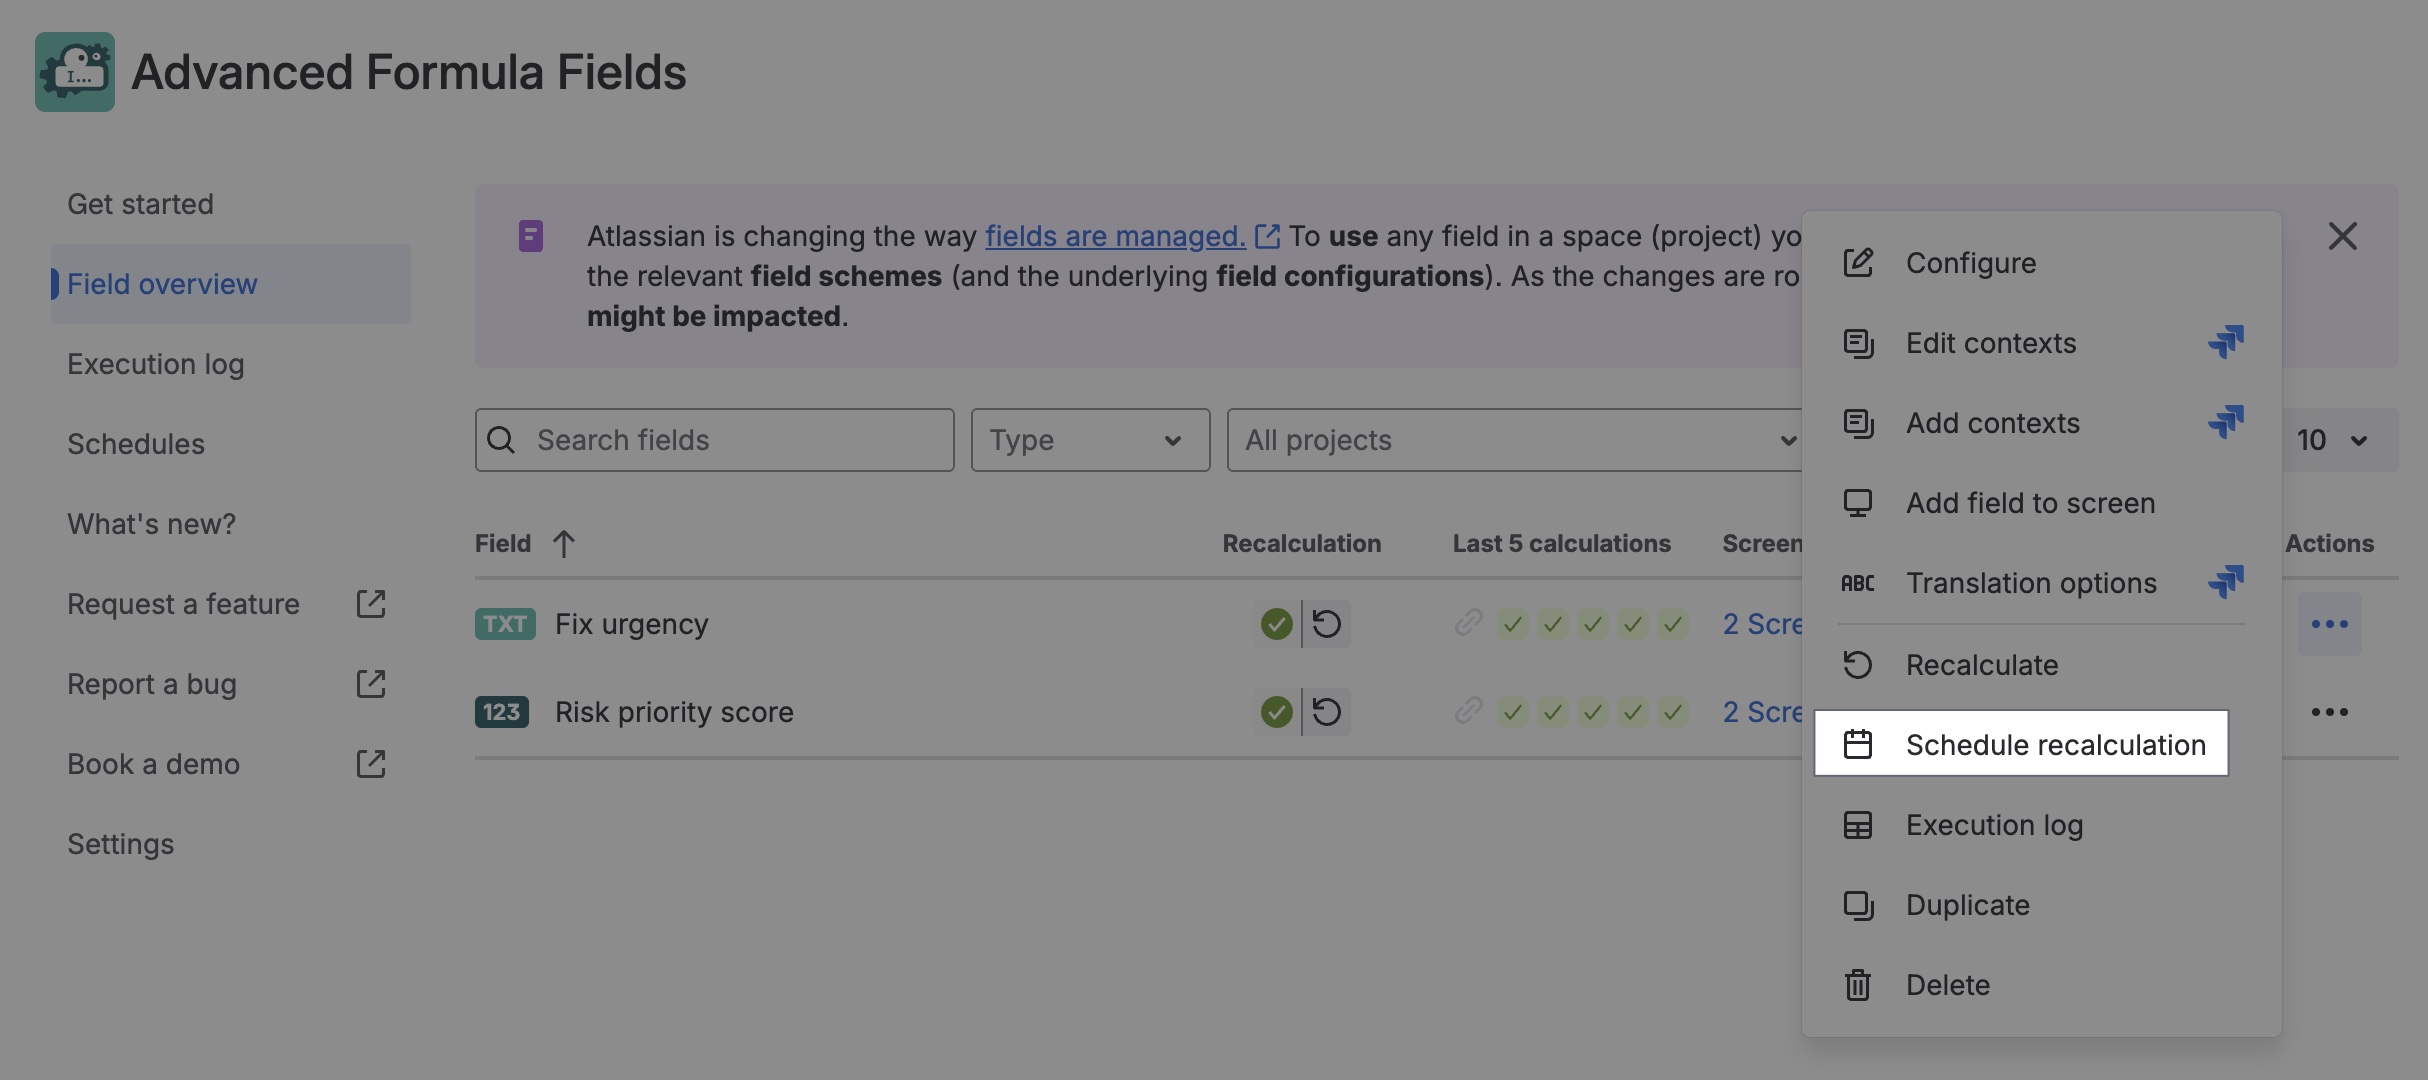Toggle the green recalculation status for Risk priority score
Image resolution: width=2428 pixels, height=1080 pixels.
coord(1276,712)
